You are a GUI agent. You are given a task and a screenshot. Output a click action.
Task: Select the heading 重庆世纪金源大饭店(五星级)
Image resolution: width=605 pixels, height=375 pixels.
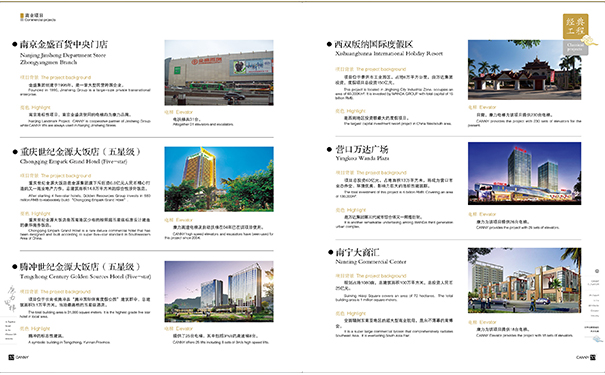click(80, 152)
